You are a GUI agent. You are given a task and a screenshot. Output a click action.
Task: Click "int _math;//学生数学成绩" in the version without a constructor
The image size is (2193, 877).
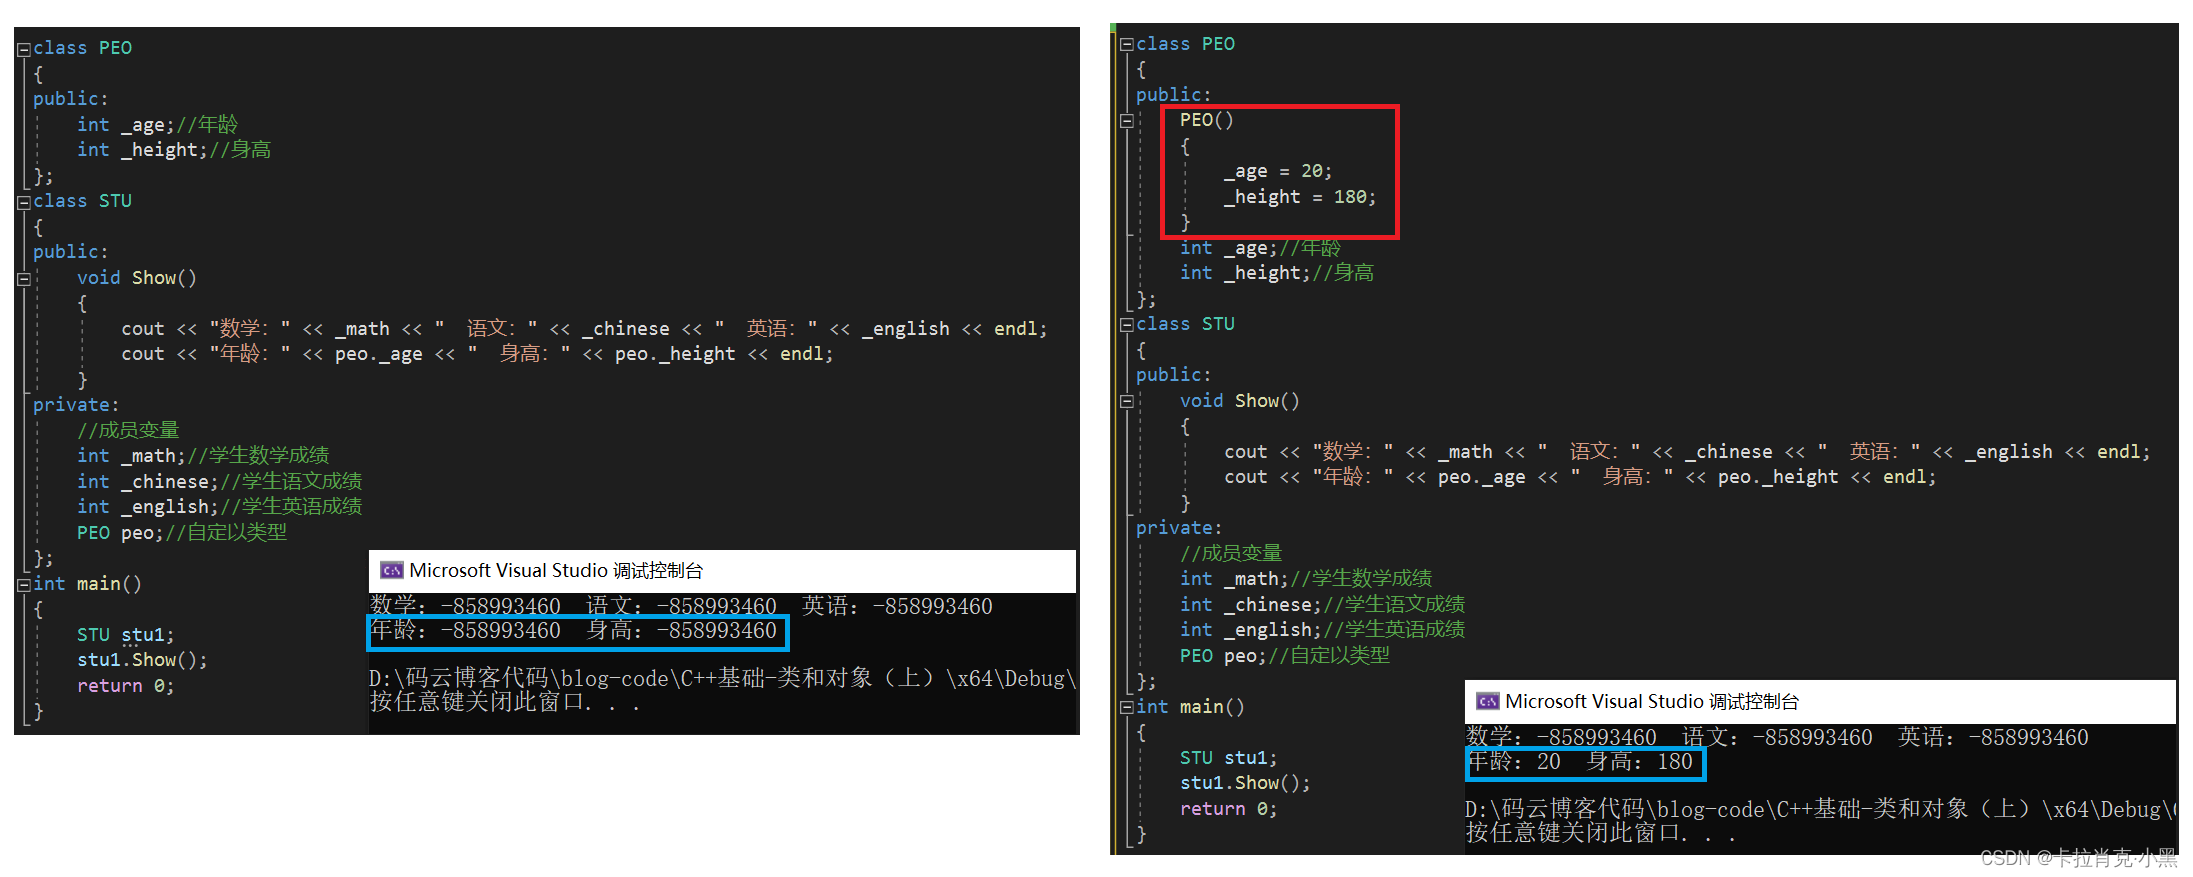point(203,456)
